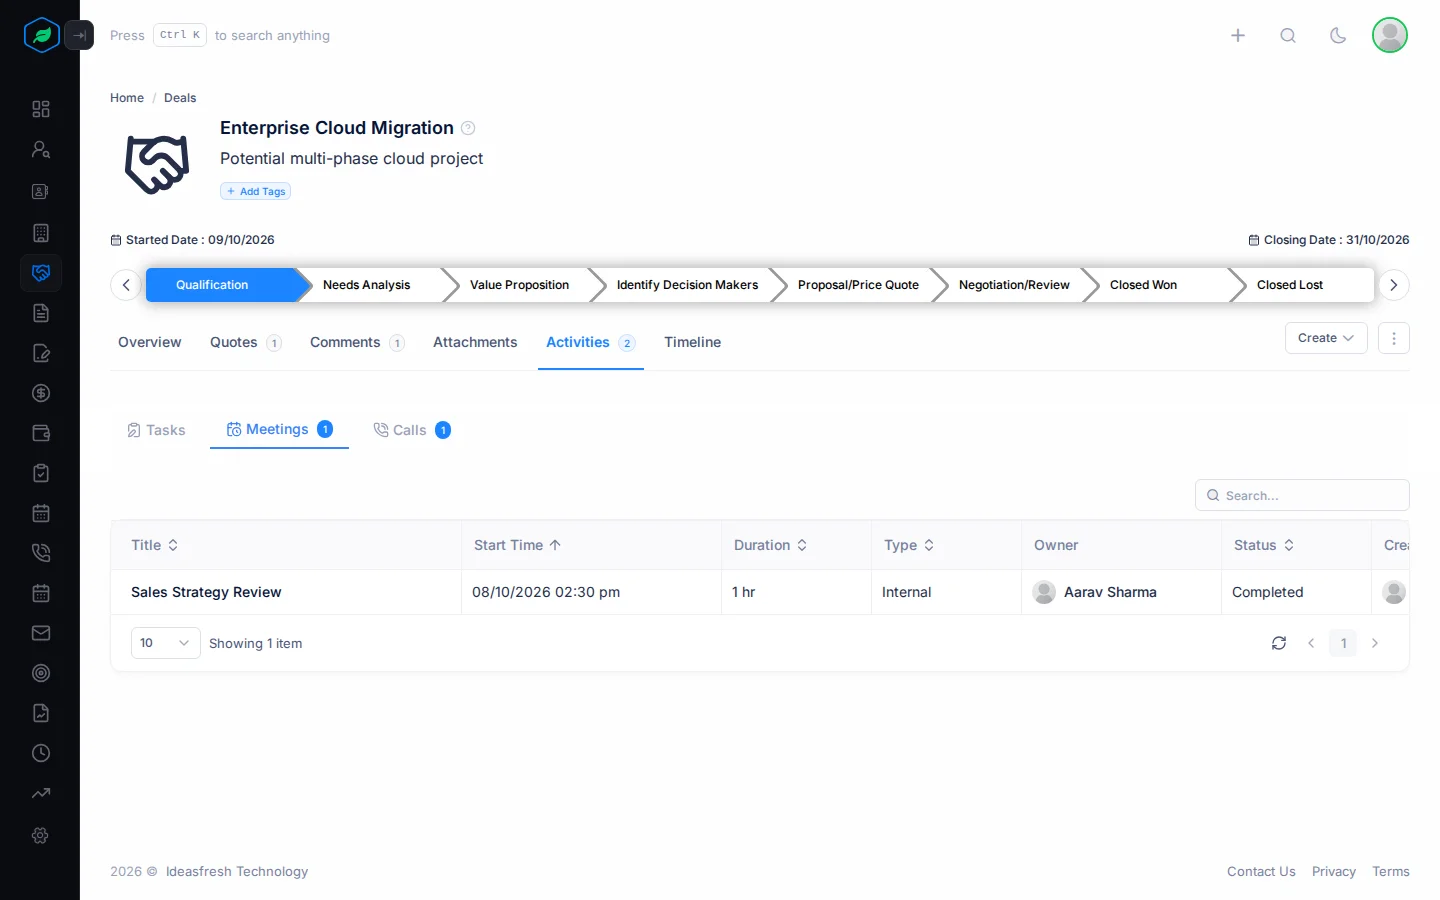
Task: Open the clipboard check icon in sidebar
Action: [41, 473]
